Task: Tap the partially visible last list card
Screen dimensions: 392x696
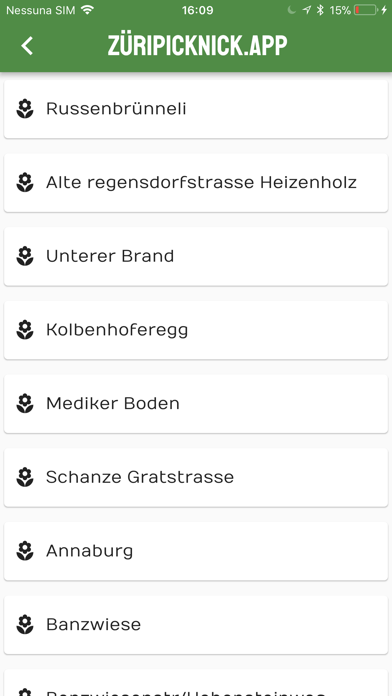Action: 196,683
